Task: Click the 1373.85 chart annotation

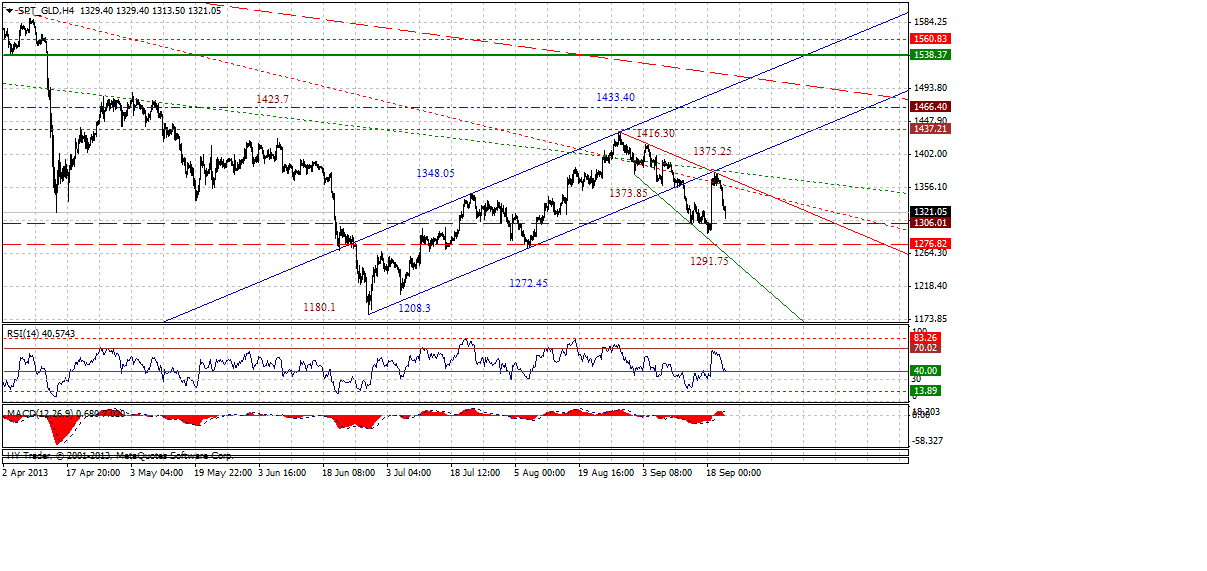Action: coord(629,192)
